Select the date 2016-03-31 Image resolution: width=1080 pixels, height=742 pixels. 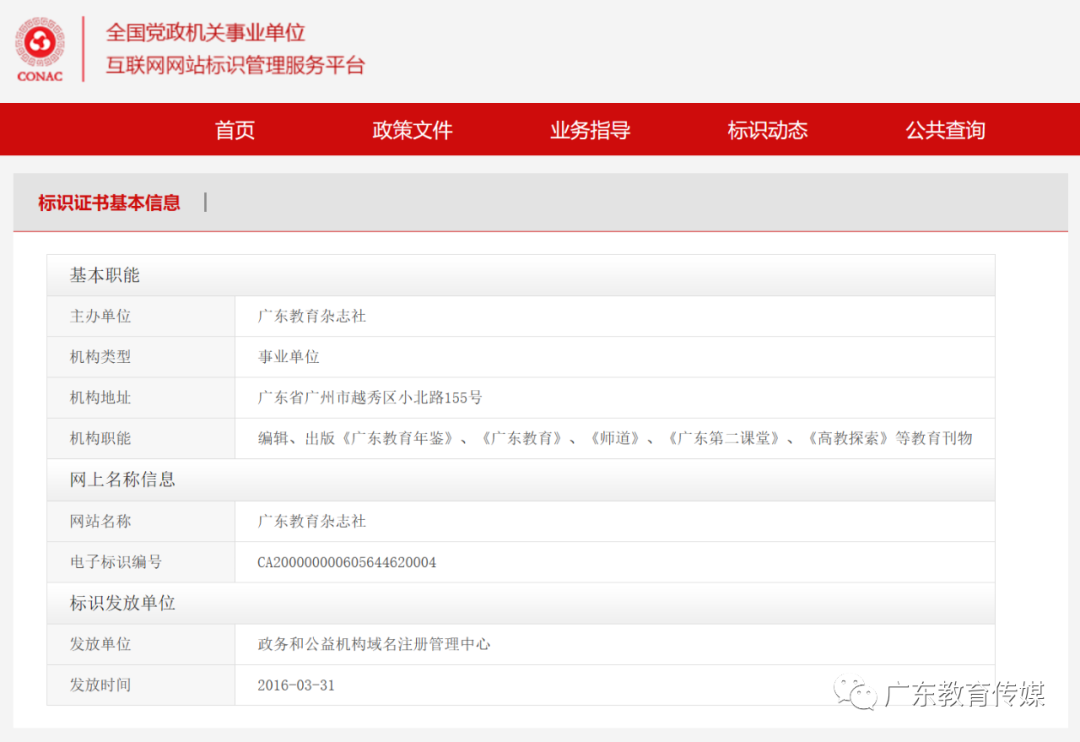point(296,686)
